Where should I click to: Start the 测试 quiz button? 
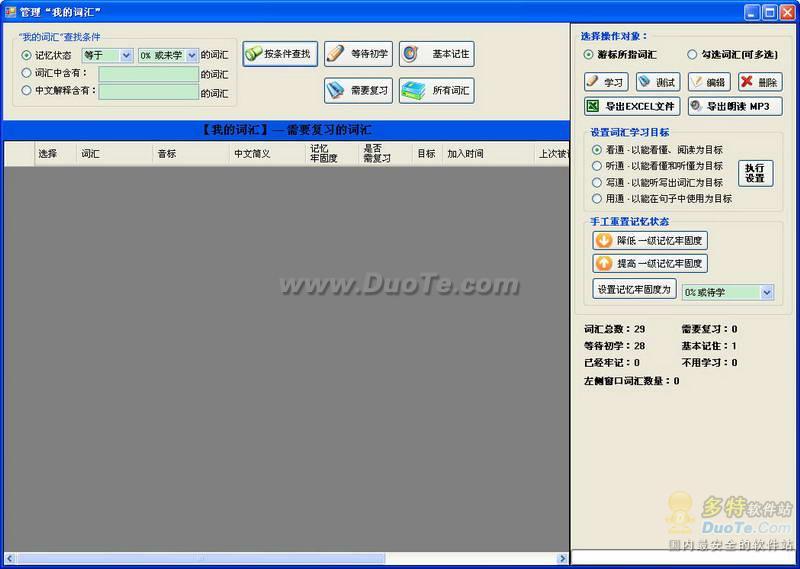pos(657,82)
